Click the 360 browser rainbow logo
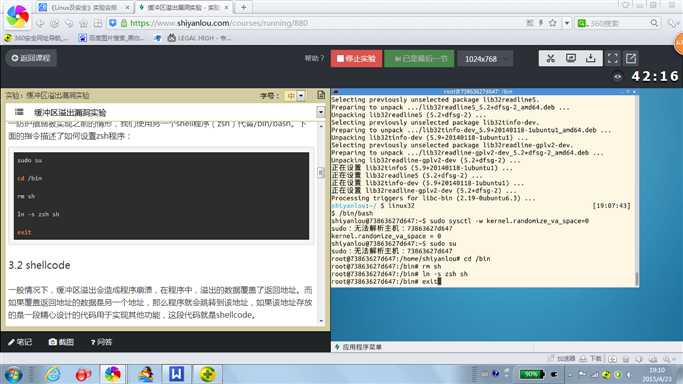The height and width of the screenshot is (384, 683). tap(18, 16)
